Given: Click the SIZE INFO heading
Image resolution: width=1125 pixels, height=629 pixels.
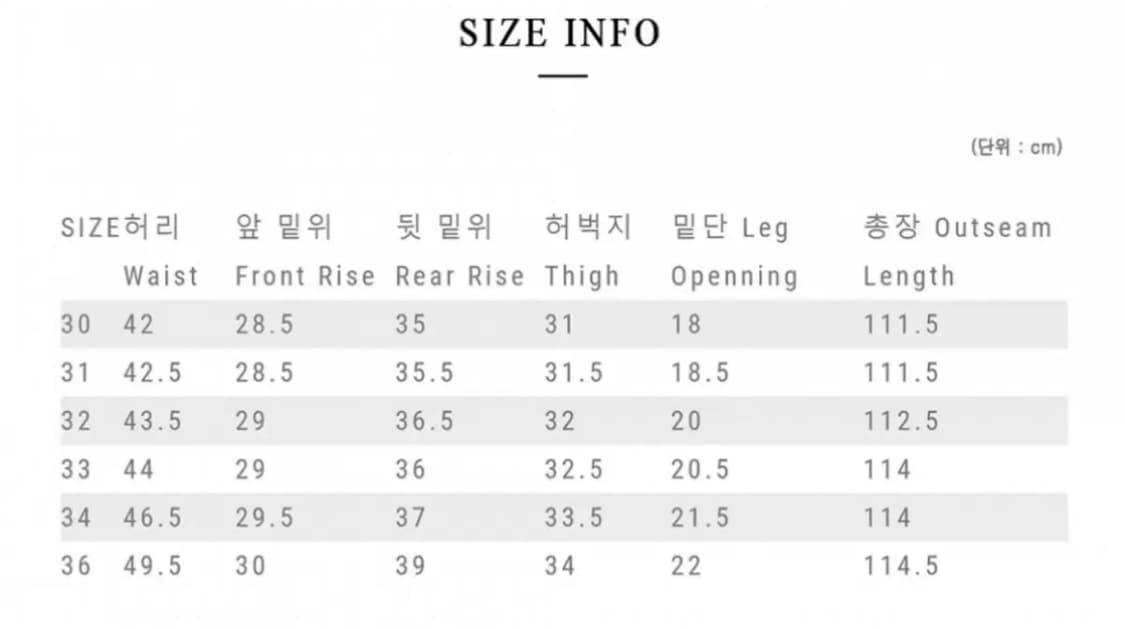Looking at the screenshot, I should 559,33.
